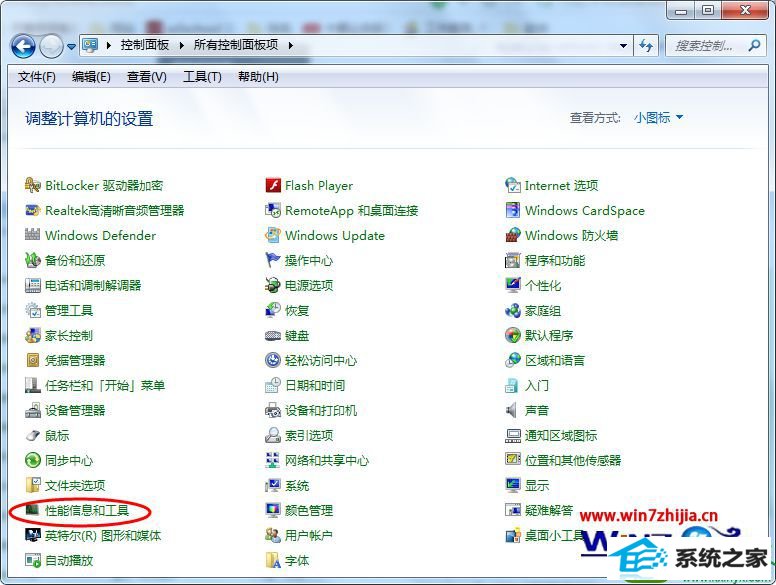Expand the address bar history dropdown arrow

(x=623, y=46)
